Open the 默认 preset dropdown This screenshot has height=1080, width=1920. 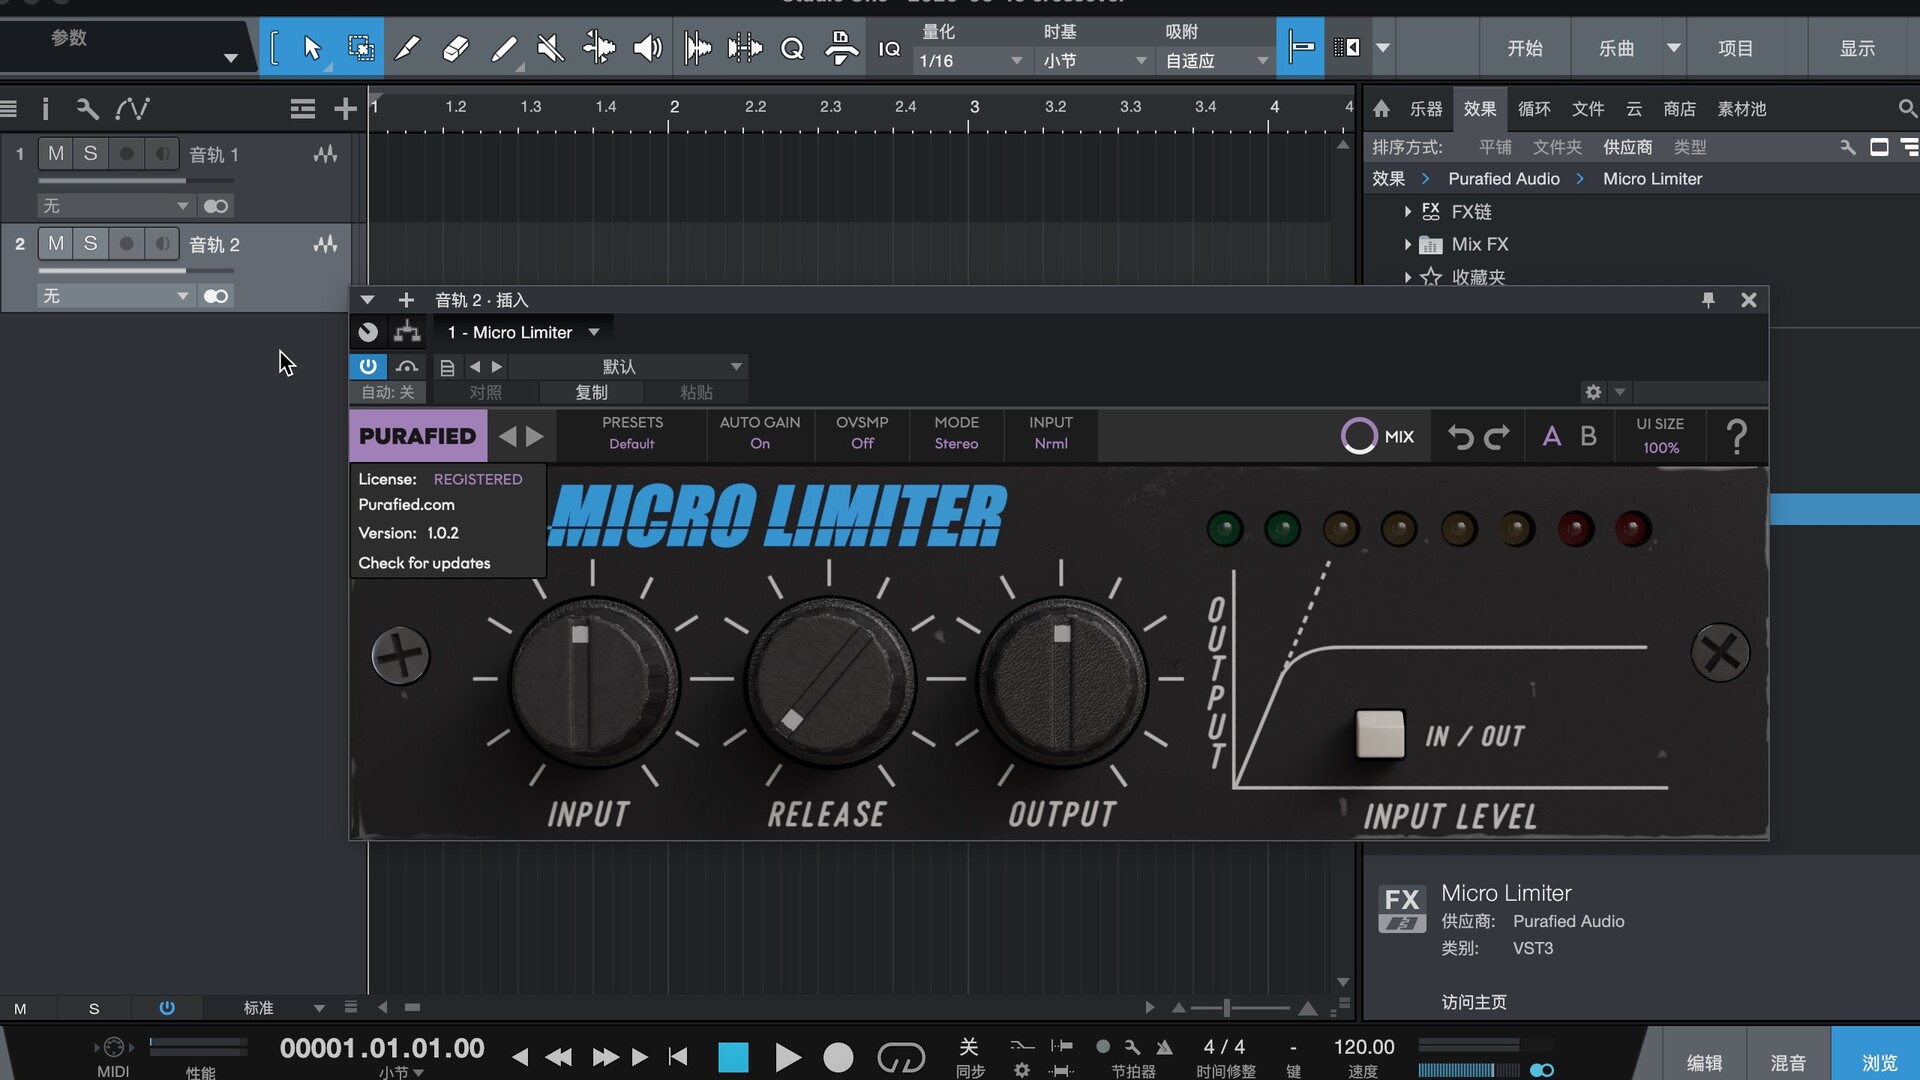tap(628, 367)
